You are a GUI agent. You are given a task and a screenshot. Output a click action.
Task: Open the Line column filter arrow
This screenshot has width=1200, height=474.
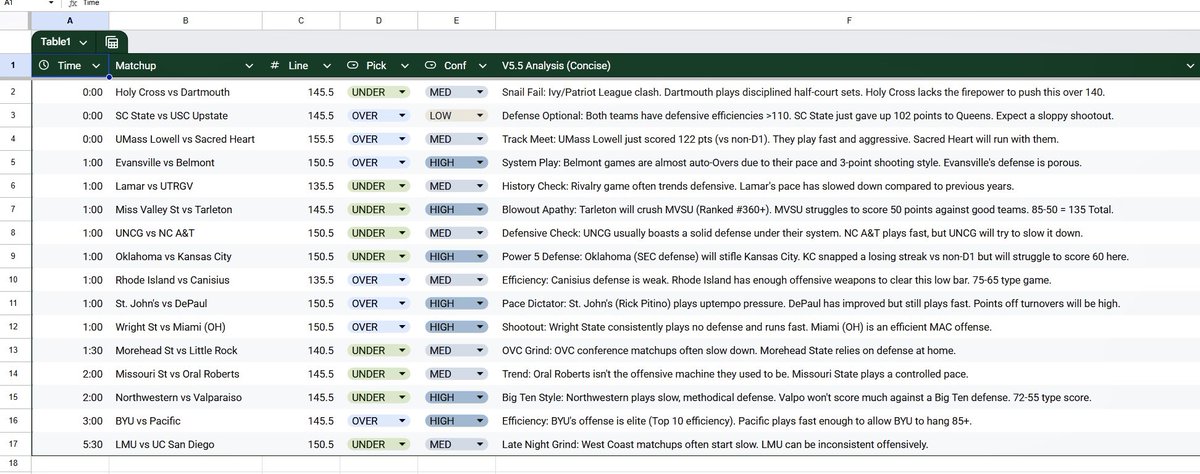[x=325, y=65]
